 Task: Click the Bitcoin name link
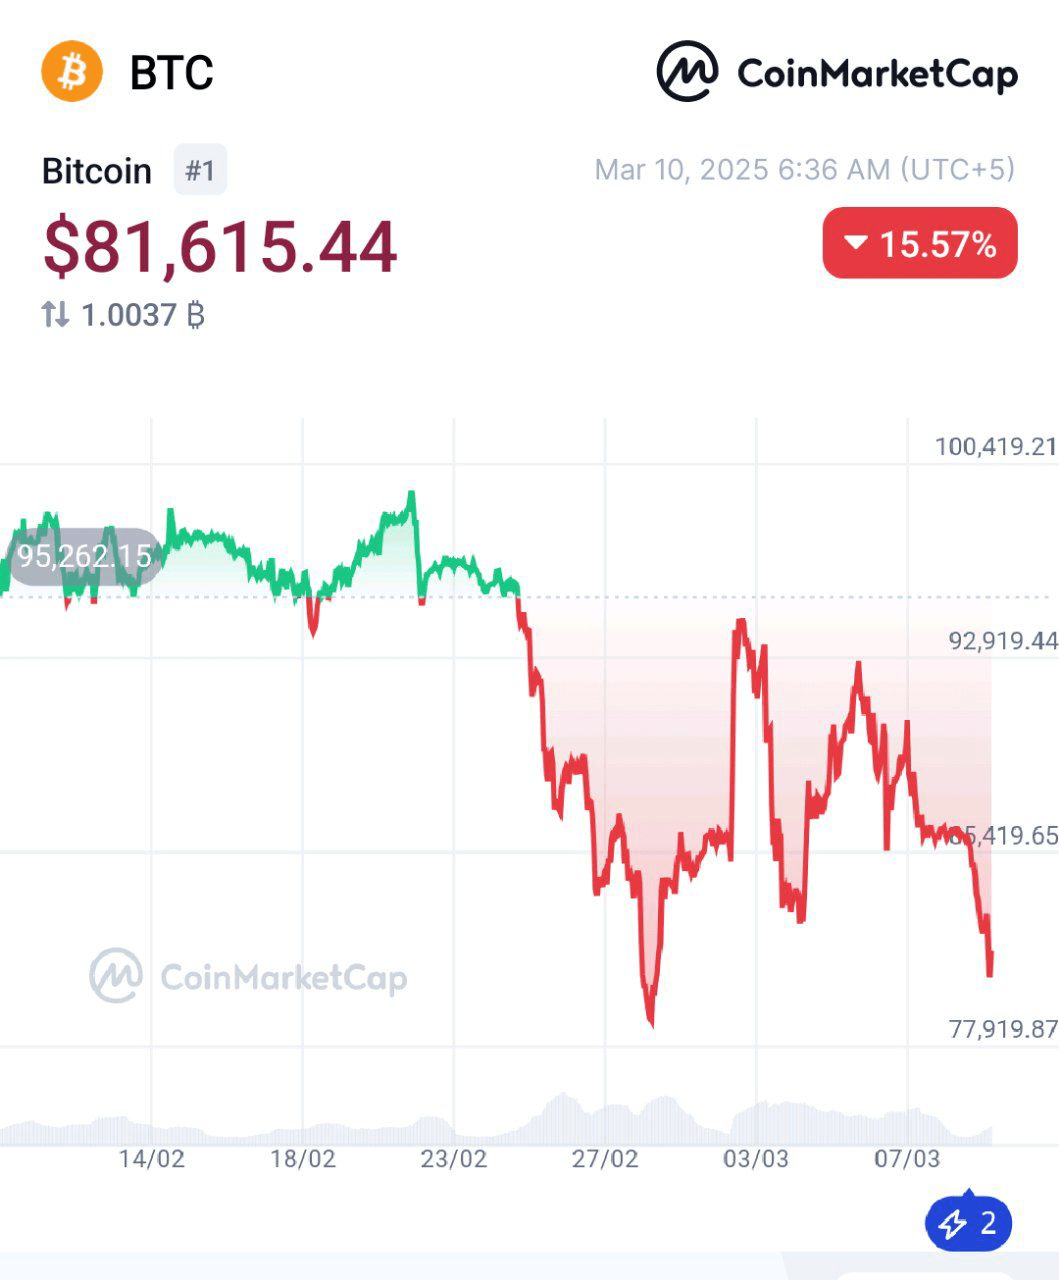coord(96,171)
